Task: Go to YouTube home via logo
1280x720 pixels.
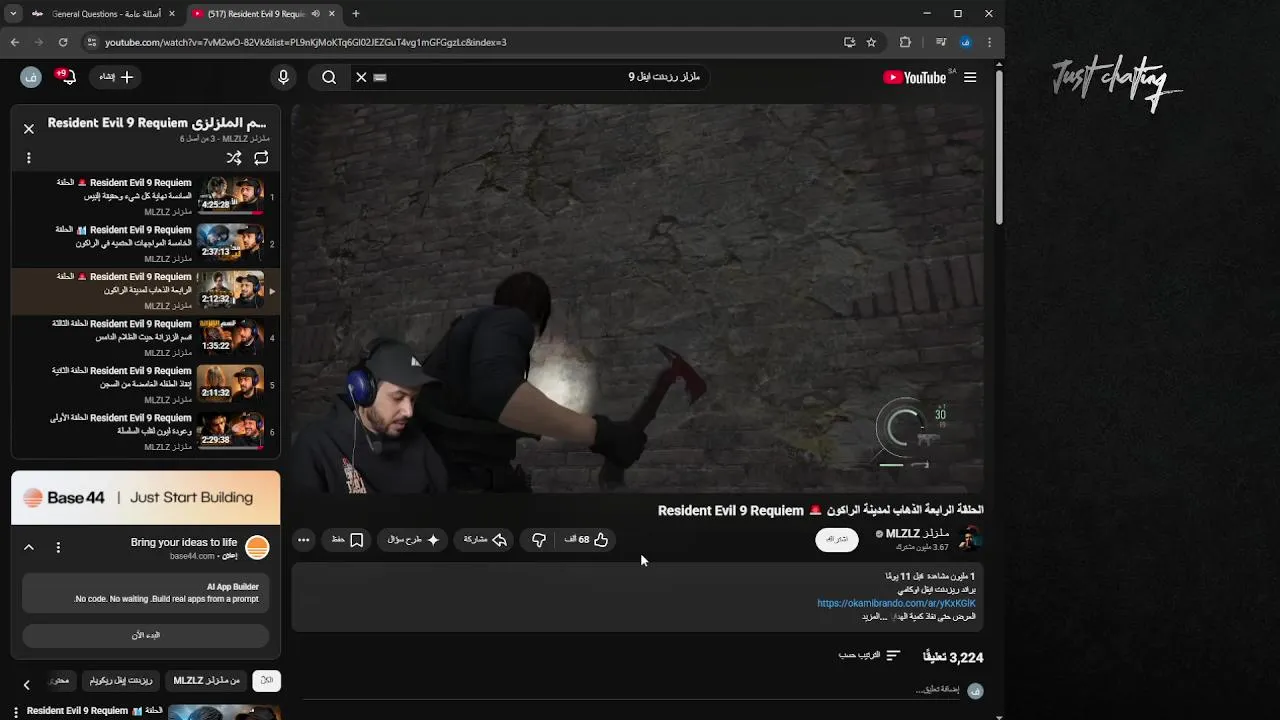Action: pos(914,77)
